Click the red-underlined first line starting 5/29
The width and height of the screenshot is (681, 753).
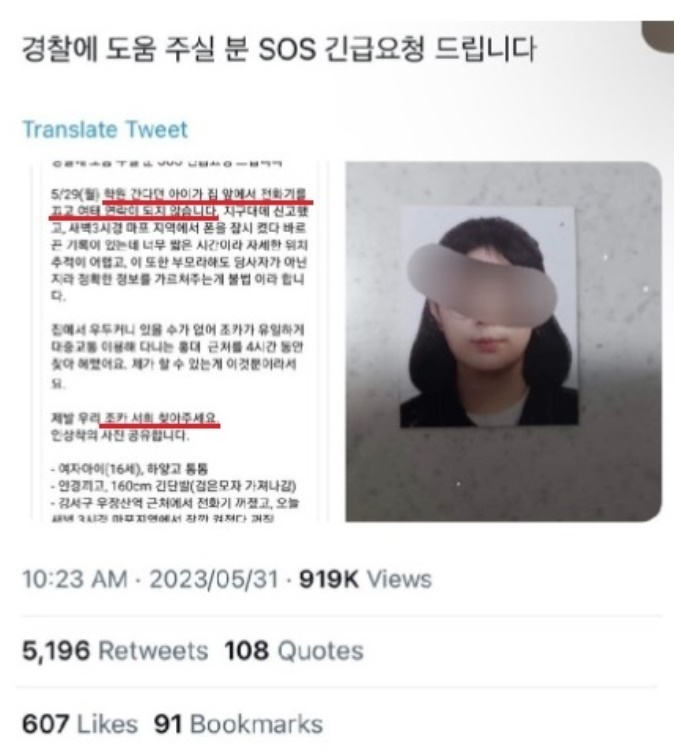[179, 194]
